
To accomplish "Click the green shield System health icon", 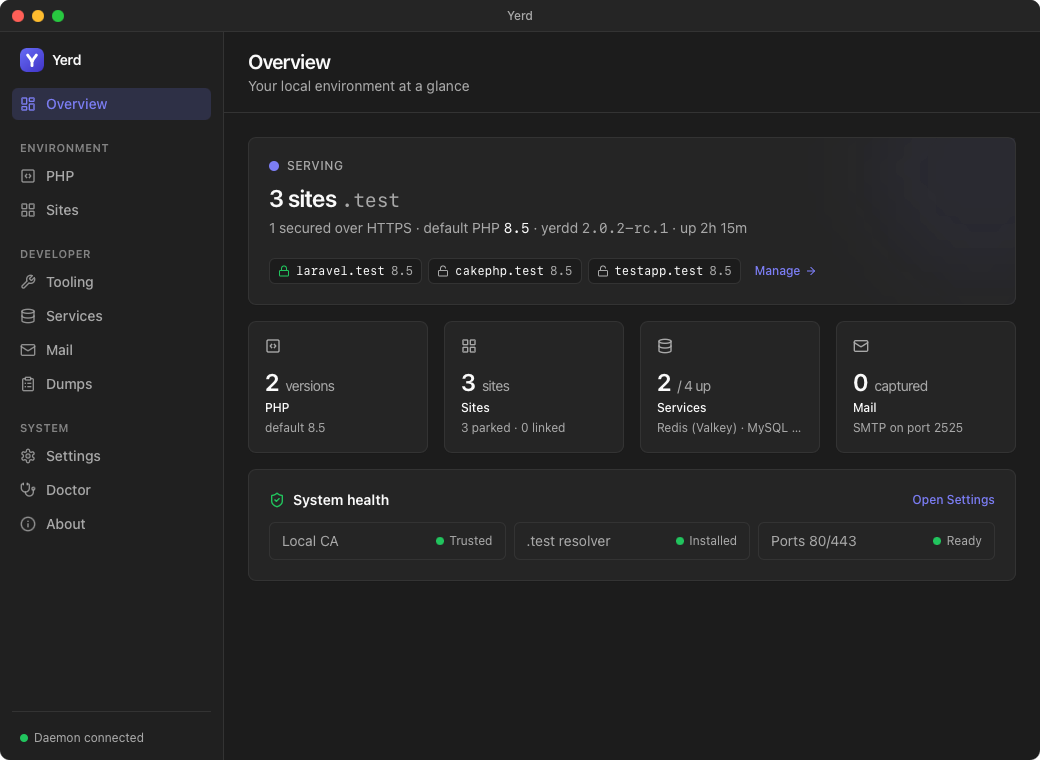I will [x=277, y=500].
